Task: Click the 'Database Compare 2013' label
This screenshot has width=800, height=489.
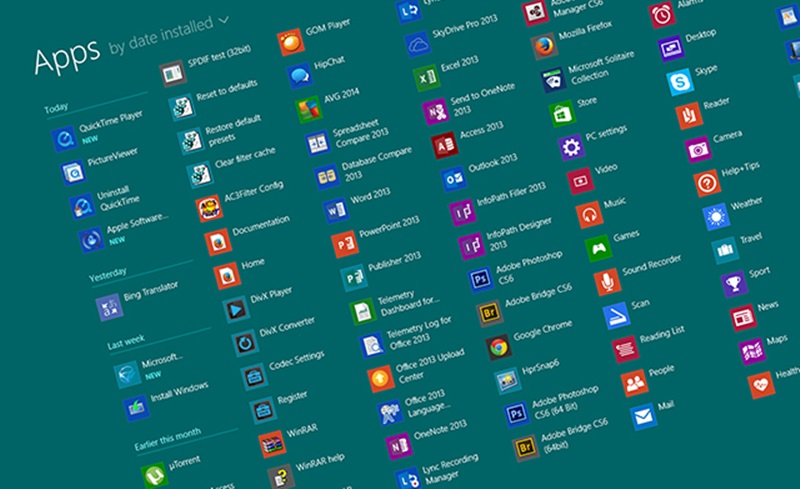Action: click(375, 164)
